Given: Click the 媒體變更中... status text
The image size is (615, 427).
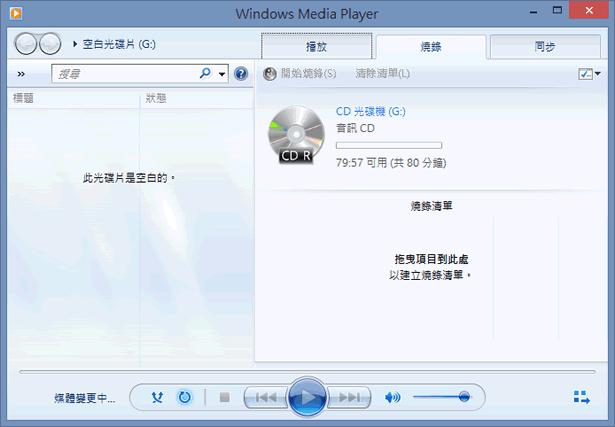Looking at the screenshot, I should 85,398.
